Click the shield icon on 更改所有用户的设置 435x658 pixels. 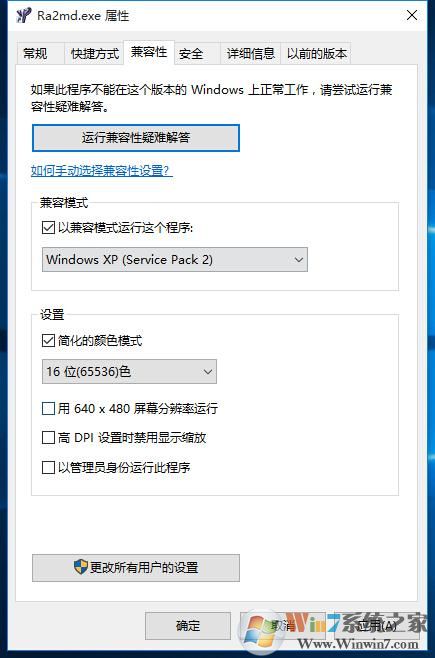81,567
